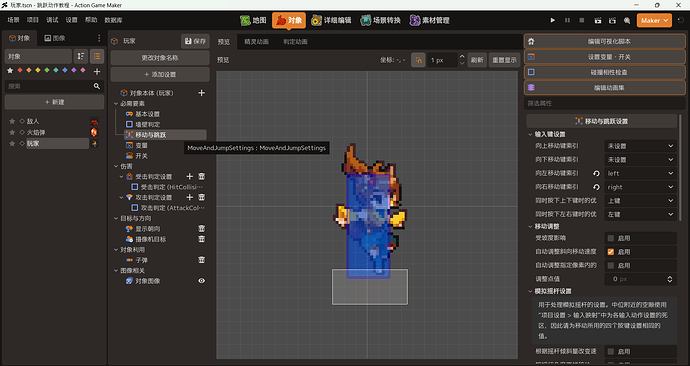Click the 更改对象名称 button

[x=160, y=58]
